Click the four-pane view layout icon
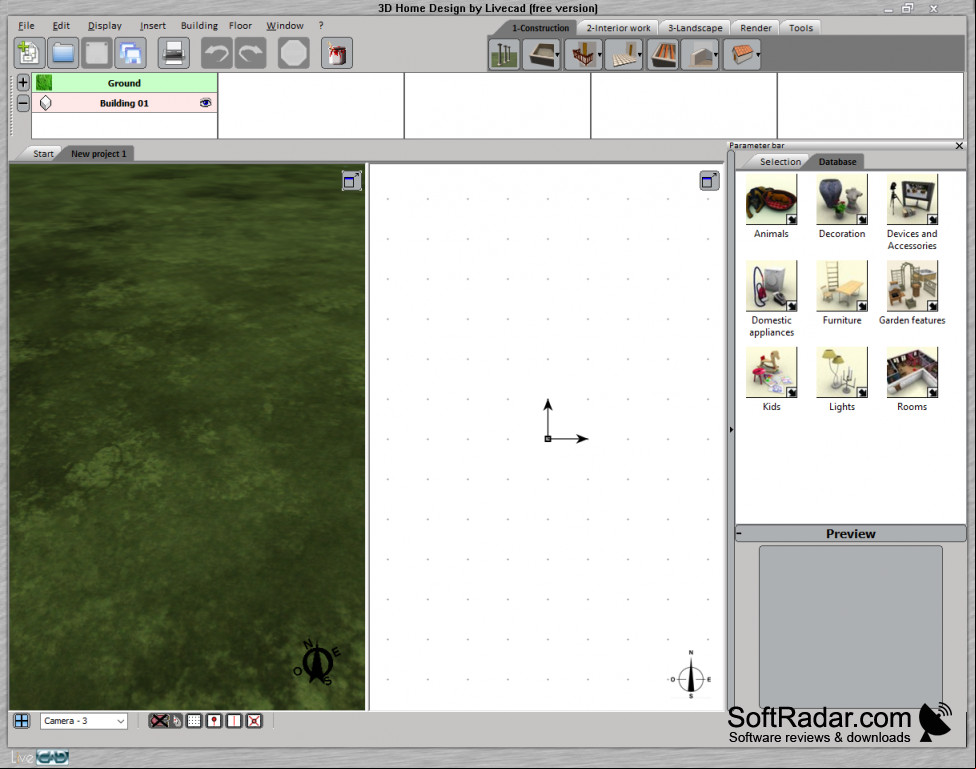This screenshot has height=769, width=976. coord(22,721)
